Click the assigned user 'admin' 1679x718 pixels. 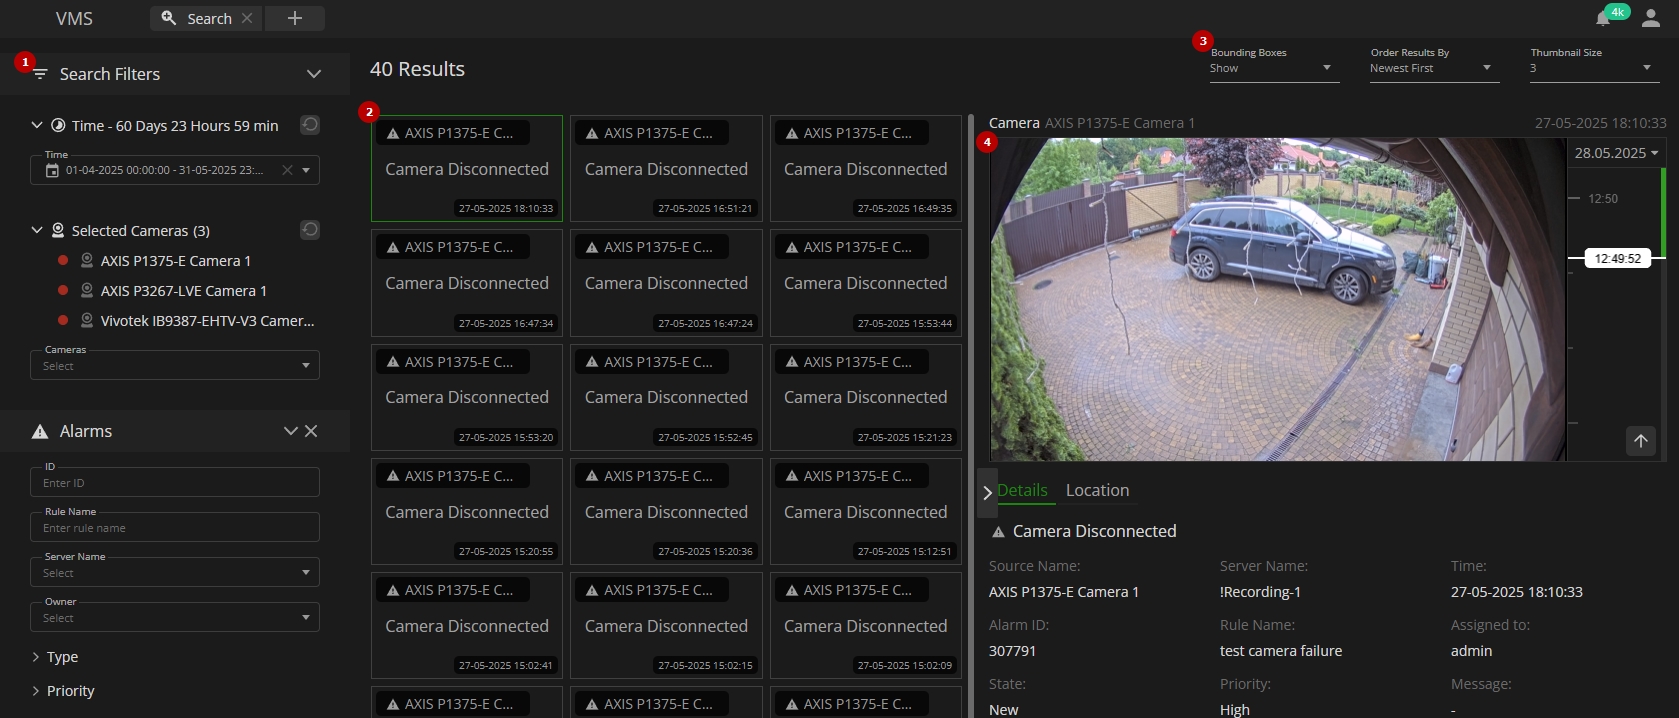coord(1471,651)
